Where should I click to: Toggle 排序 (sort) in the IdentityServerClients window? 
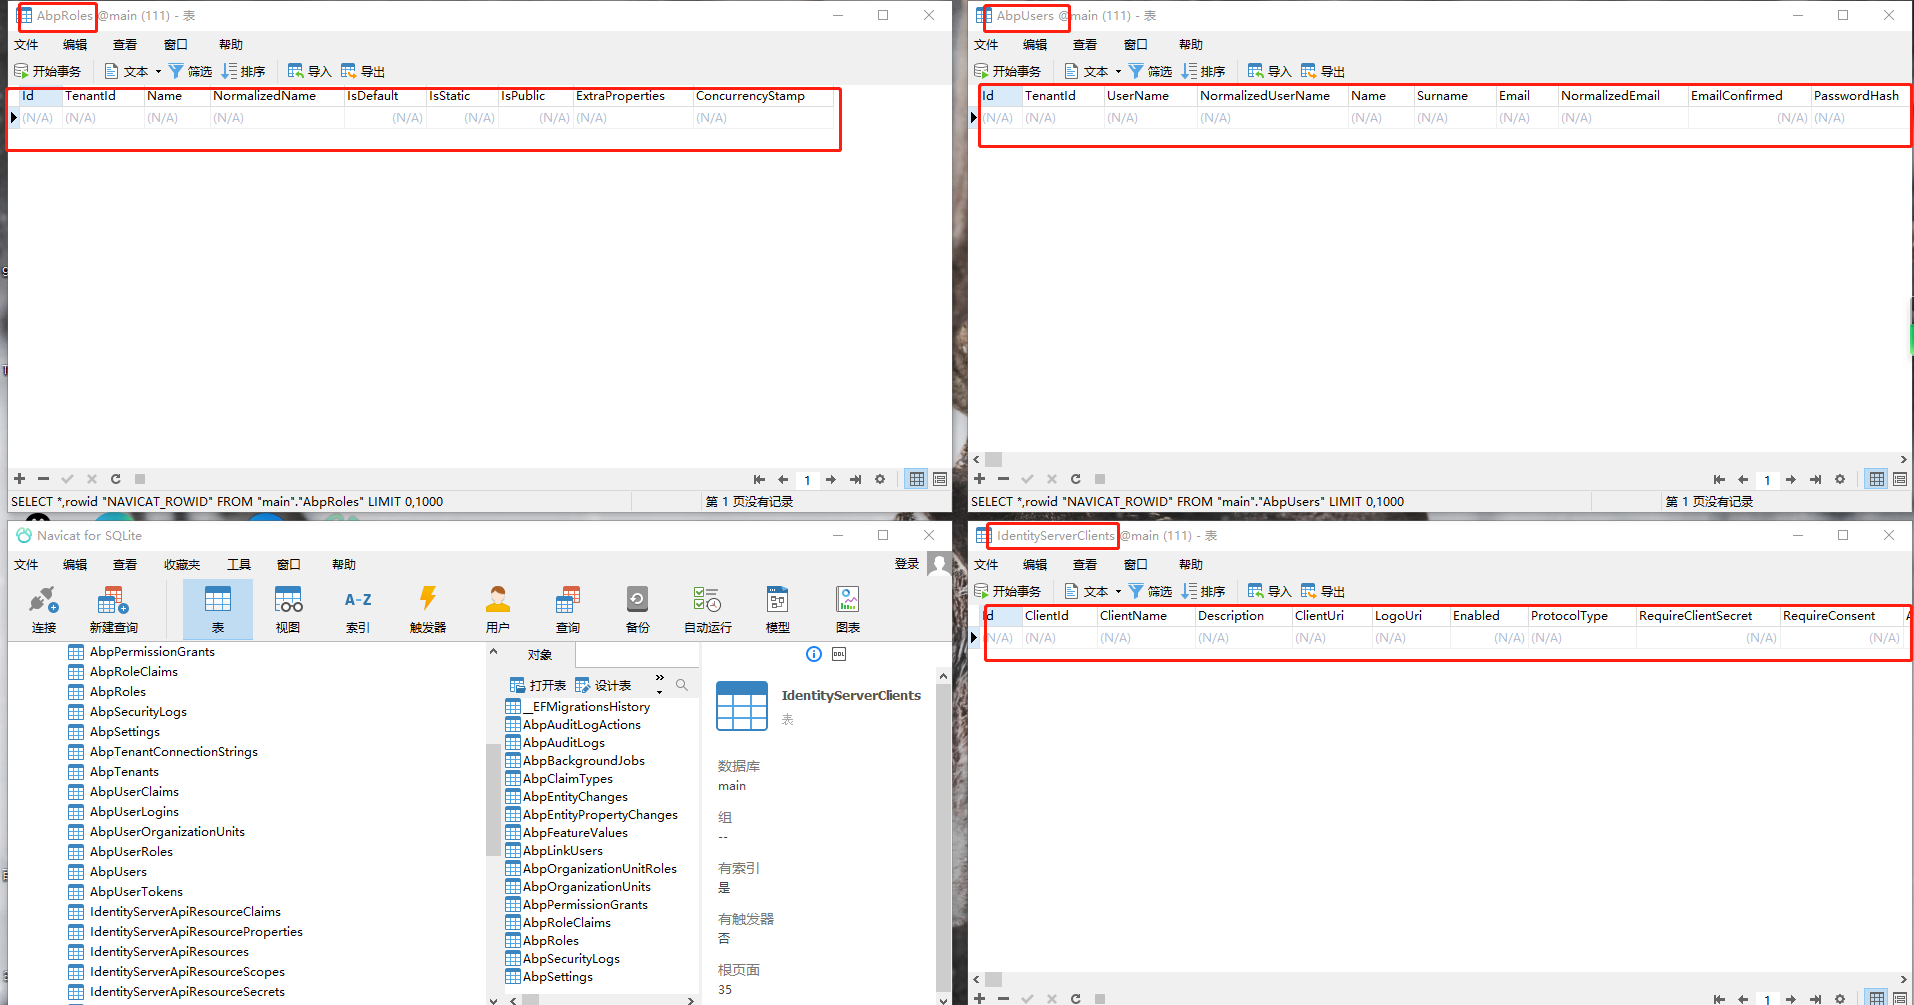coord(1204,590)
